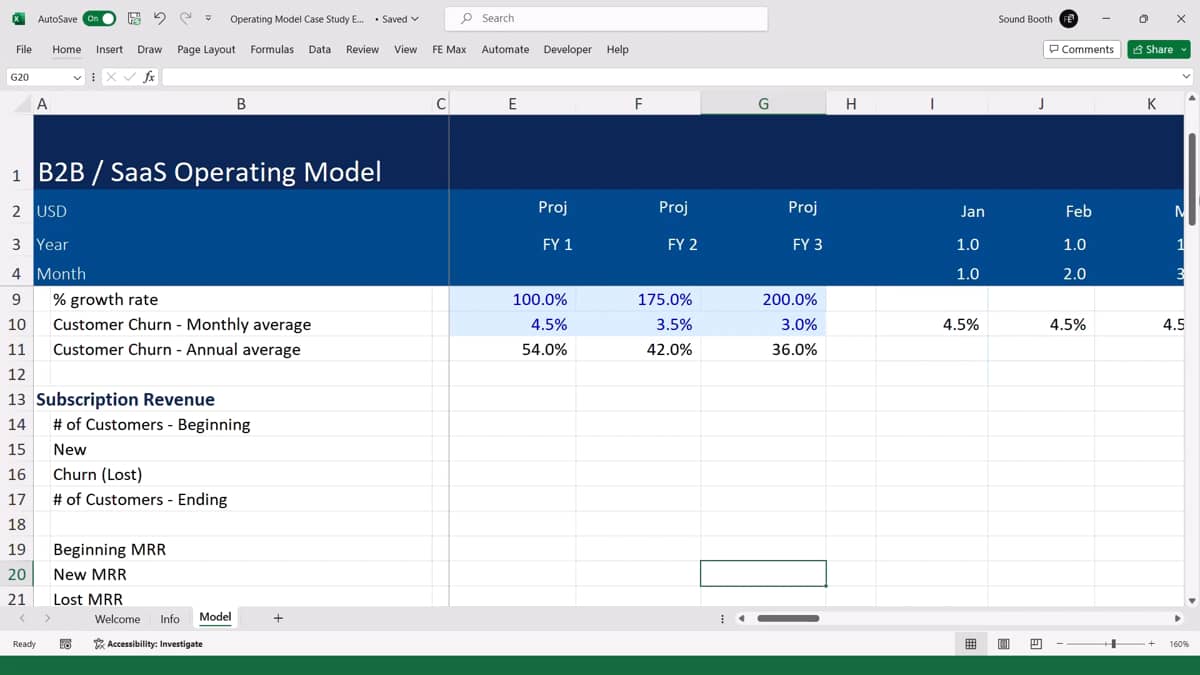Switch to the Welcome sheet tab
Screen dimensions: 1200x675
117,619
